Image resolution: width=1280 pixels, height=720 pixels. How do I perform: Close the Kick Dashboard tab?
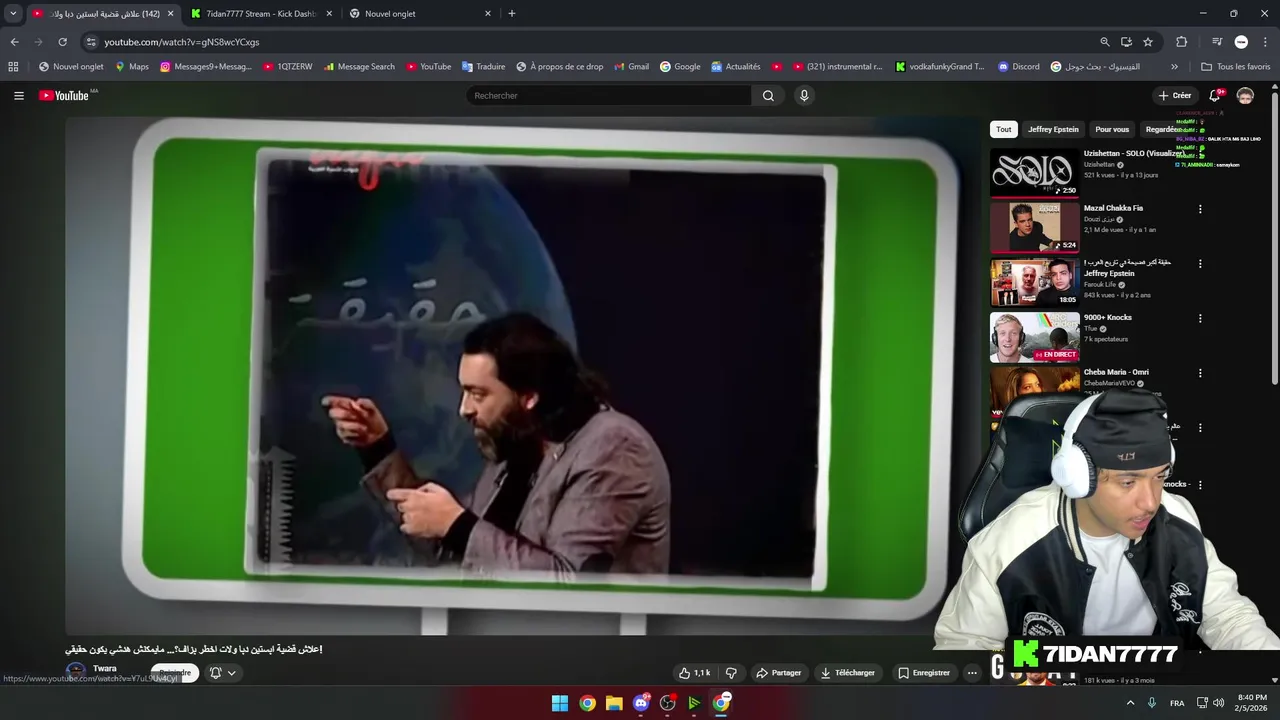point(329,14)
